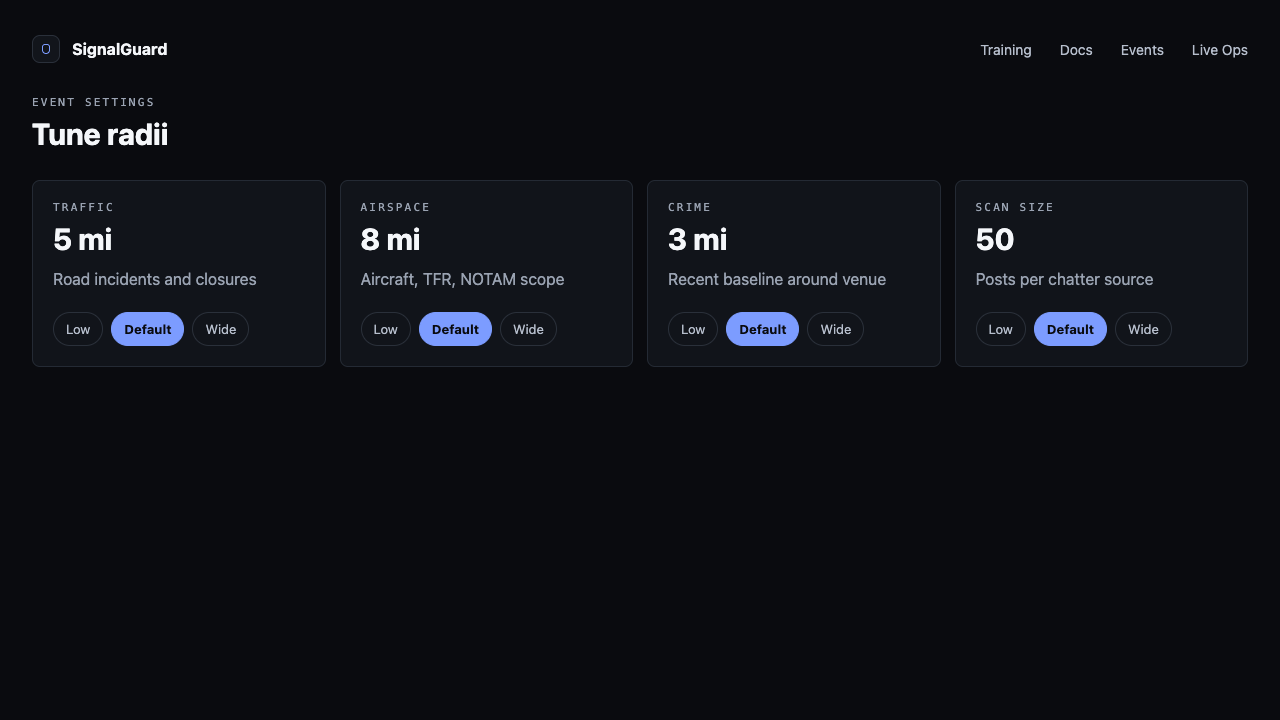Click the Crime 3 mi value

(697, 240)
